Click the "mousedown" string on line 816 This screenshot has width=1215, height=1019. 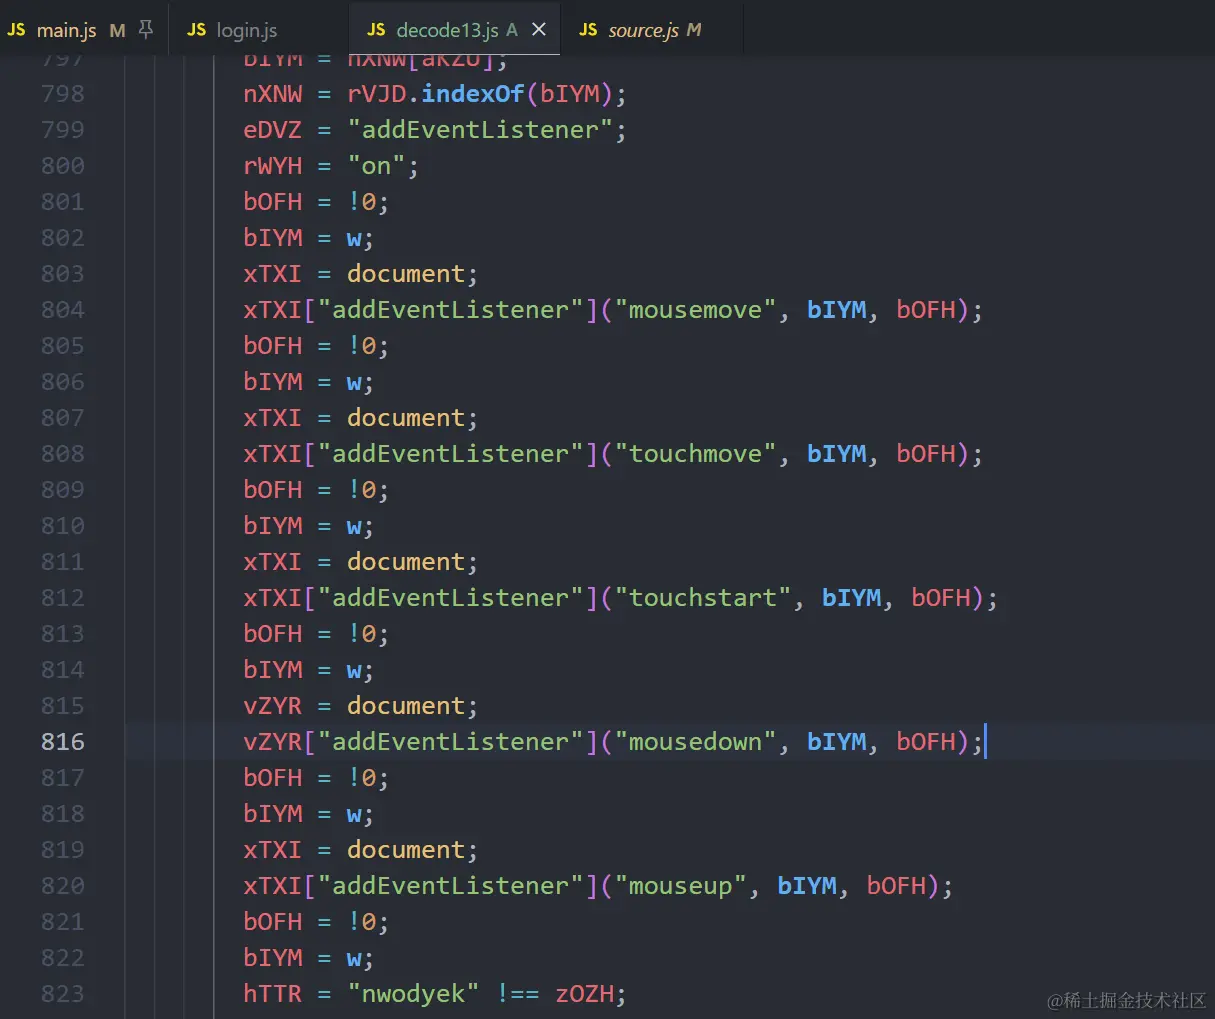pyautogui.click(x=695, y=742)
